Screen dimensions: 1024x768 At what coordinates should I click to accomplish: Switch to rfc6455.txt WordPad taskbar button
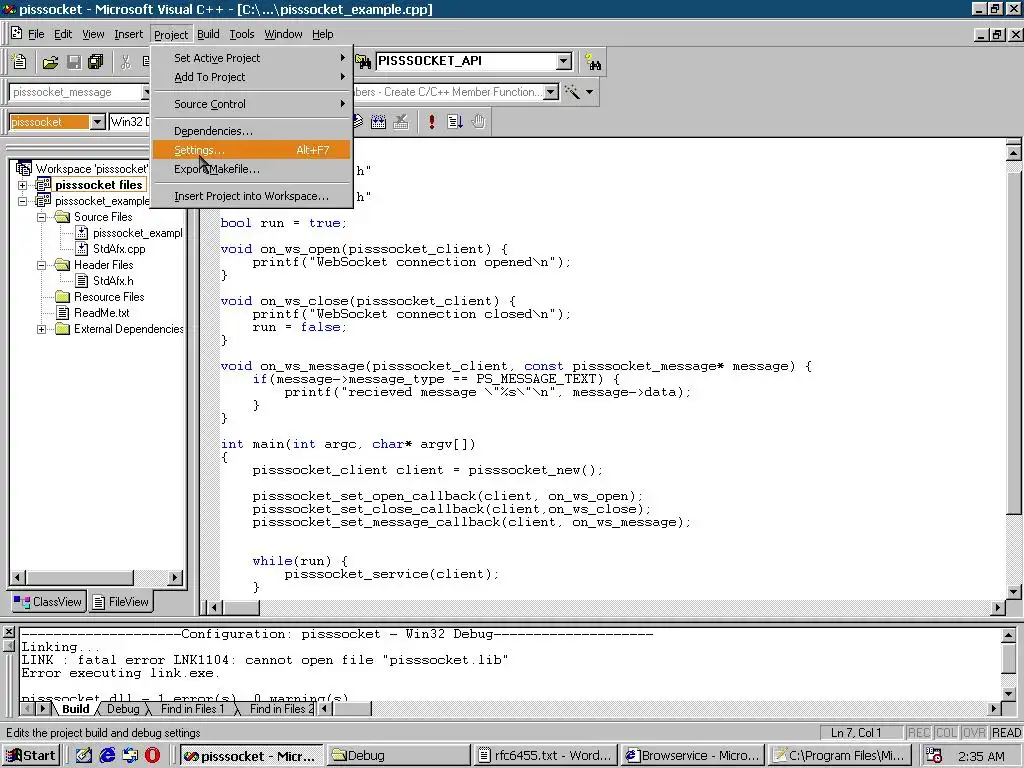(x=546, y=756)
